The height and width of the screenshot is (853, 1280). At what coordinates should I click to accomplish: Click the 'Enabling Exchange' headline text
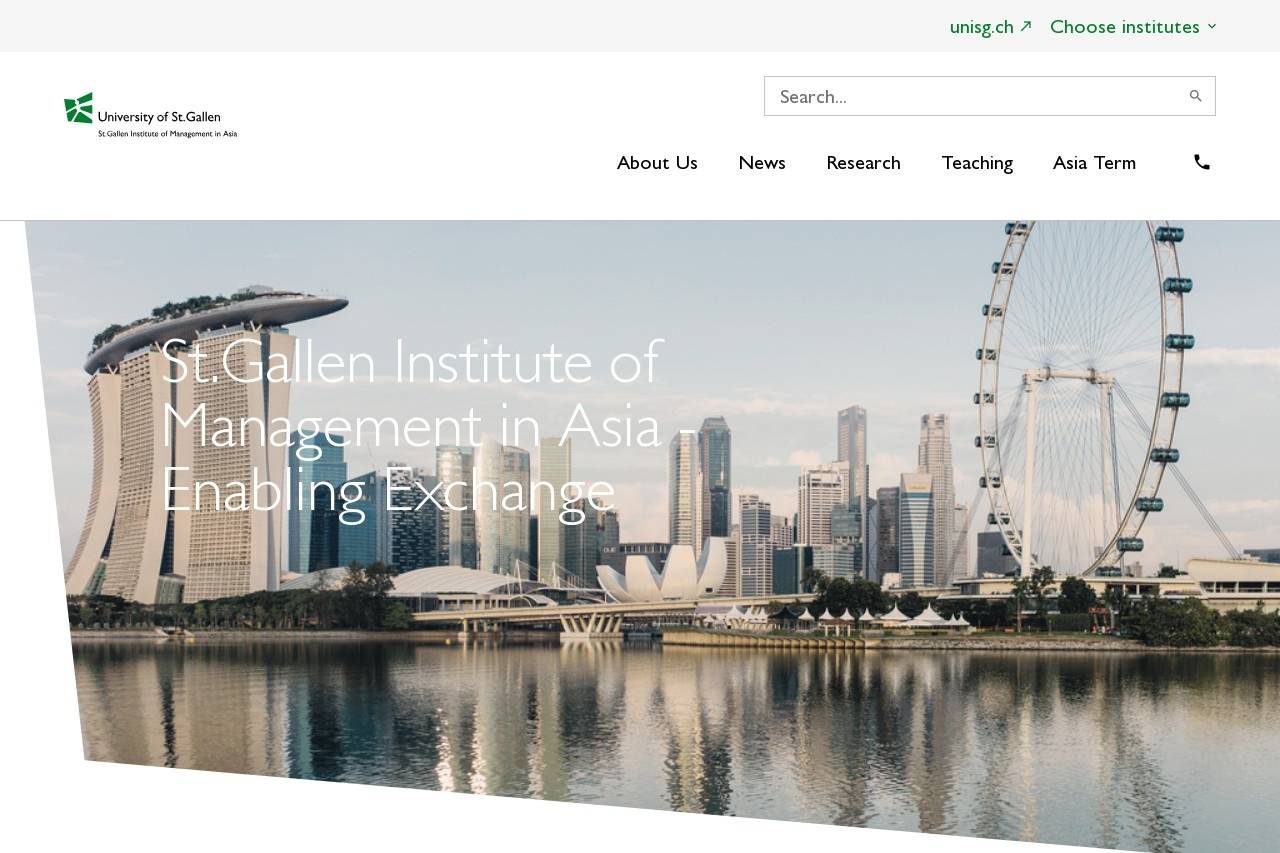(388, 490)
